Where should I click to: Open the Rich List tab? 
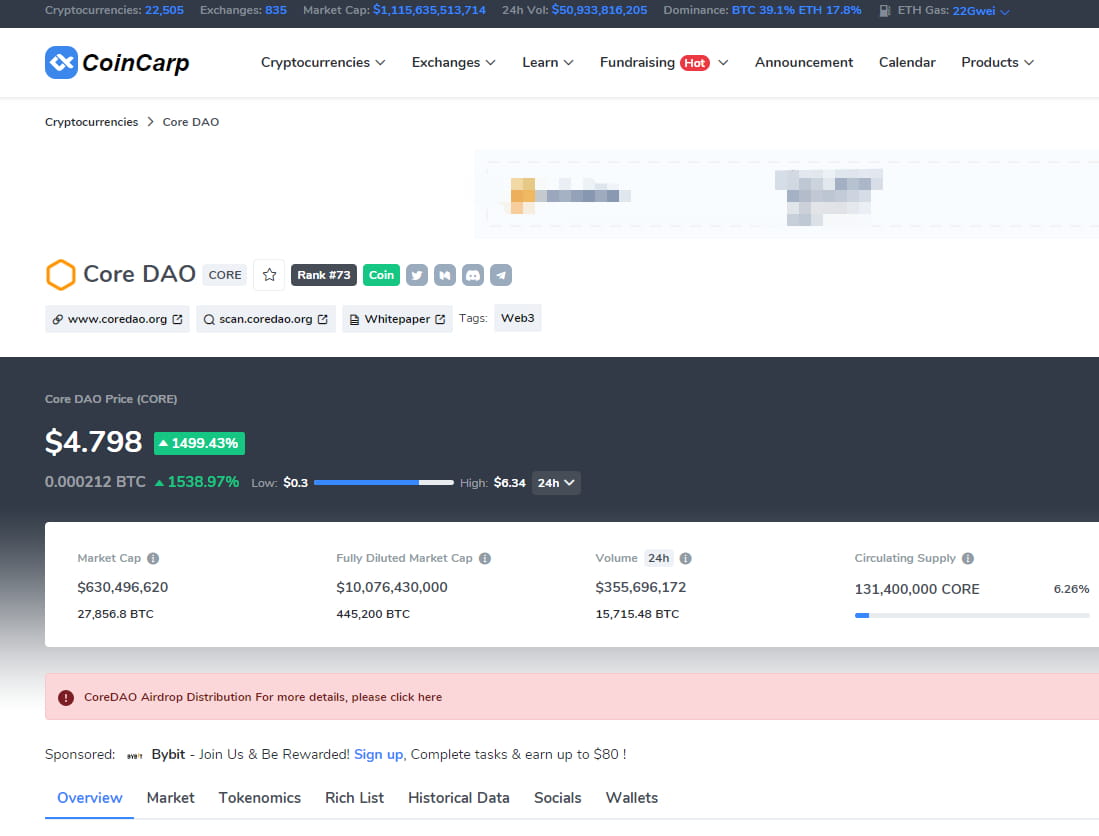click(354, 797)
